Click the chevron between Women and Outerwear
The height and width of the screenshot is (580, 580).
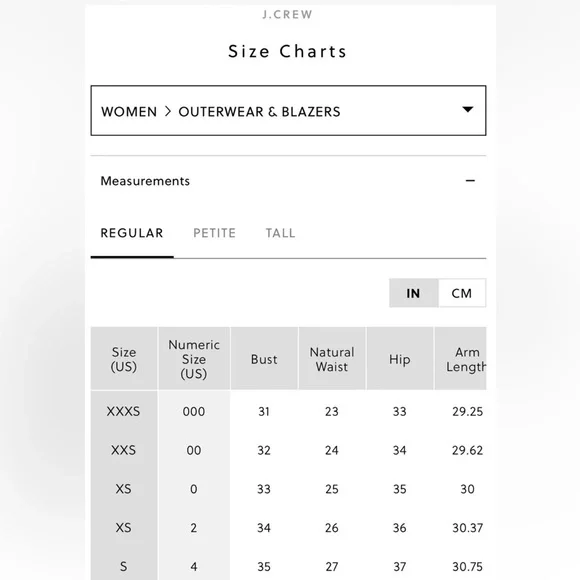(x=168, y=111)
